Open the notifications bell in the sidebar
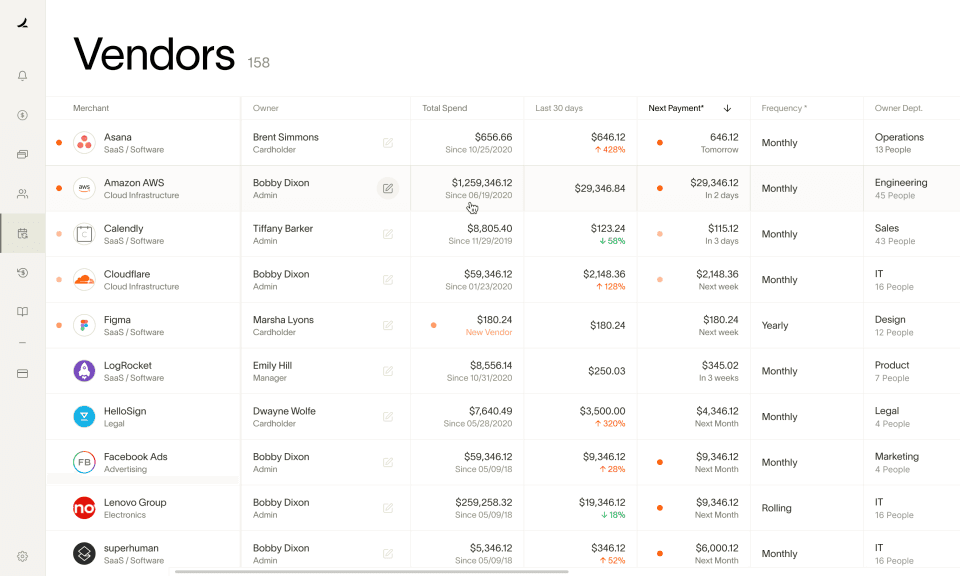The image size is (960, 576). click(x=21, y=75)
